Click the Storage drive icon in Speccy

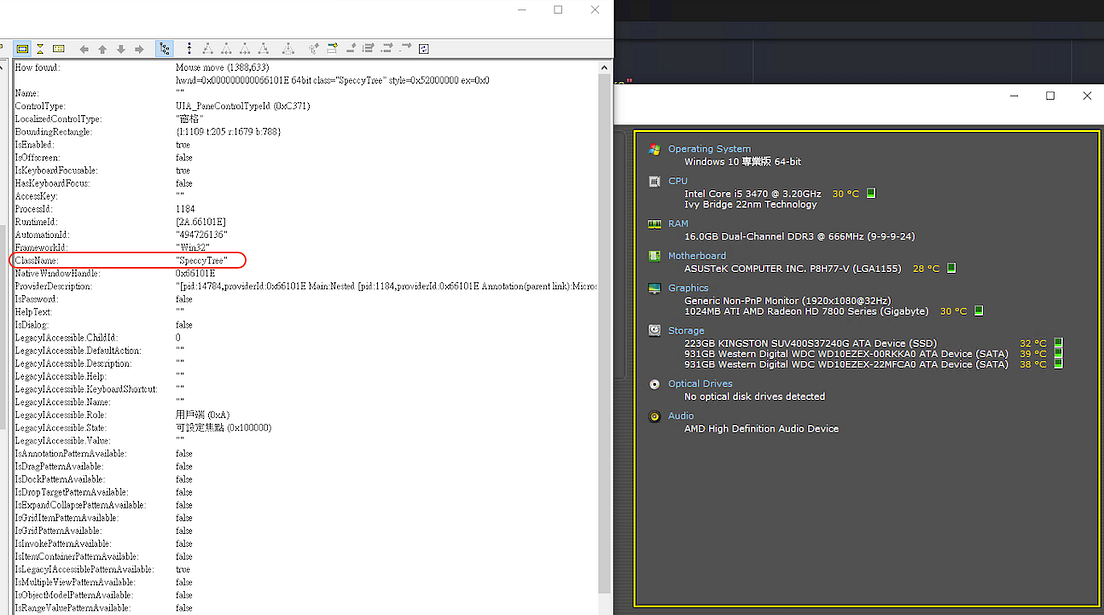pyautogui.click(x=654, y=330)
